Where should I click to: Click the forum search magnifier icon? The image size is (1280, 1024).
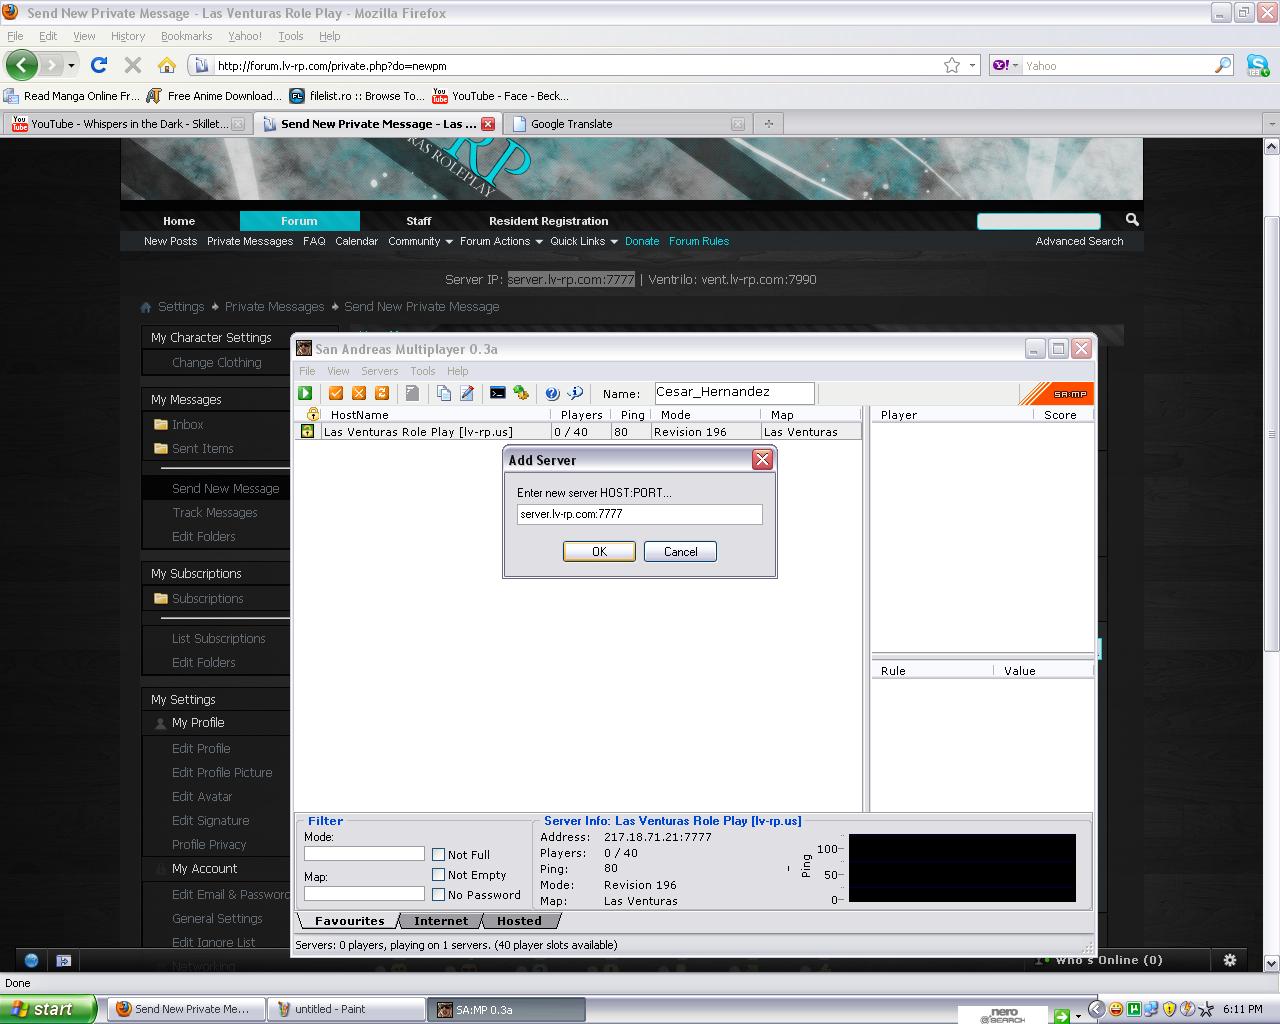tap(1132, 220)
